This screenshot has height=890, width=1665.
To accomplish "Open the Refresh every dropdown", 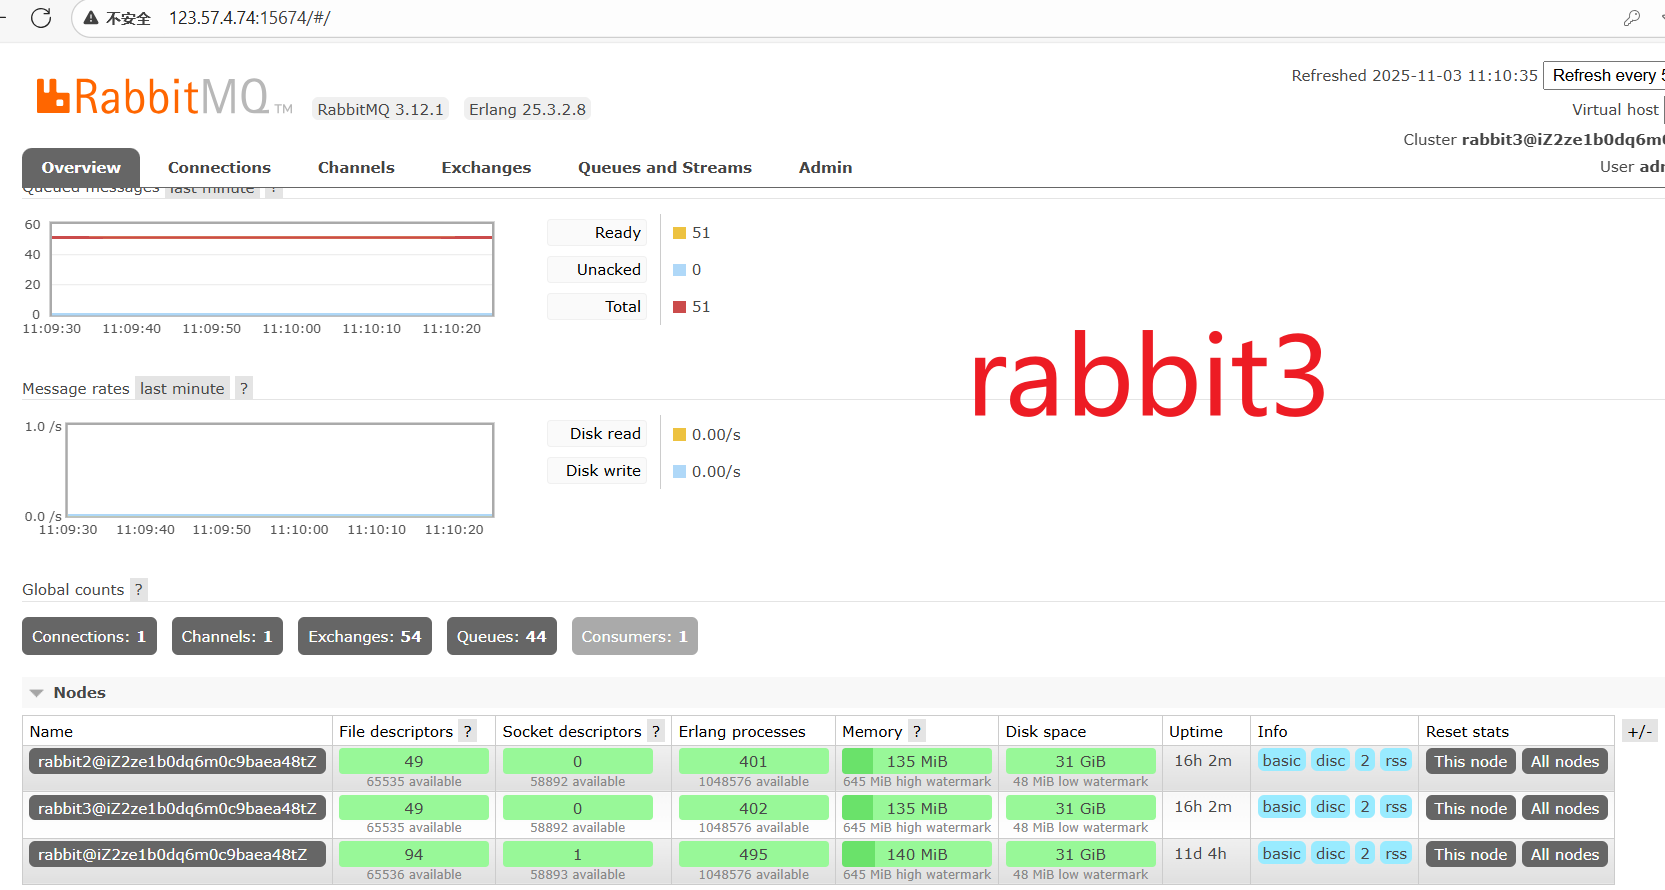I will [x=1605, y=75].
